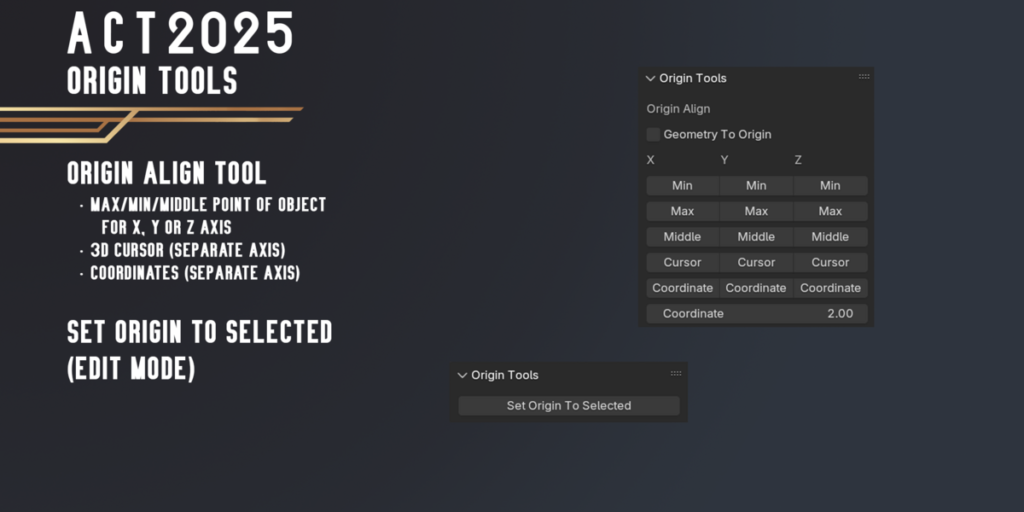The height and width of the screenshot is (512, 1024).
Task: Collapse the lower Origin Tools panel
Action: pos(462,375)
